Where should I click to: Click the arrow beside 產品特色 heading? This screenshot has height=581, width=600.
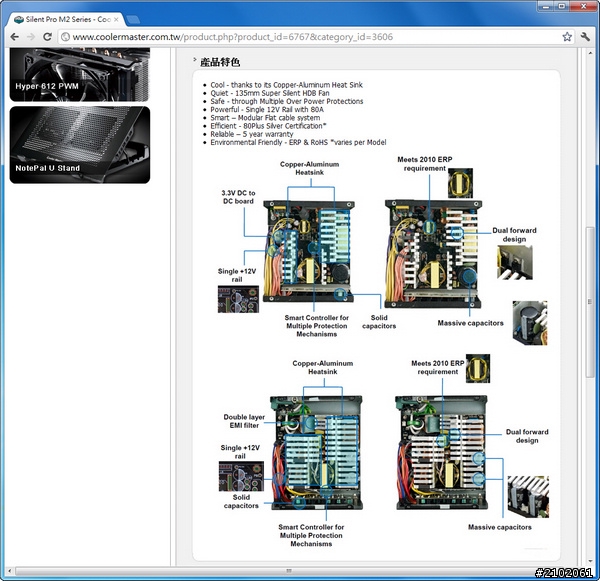tap(195, 60)
